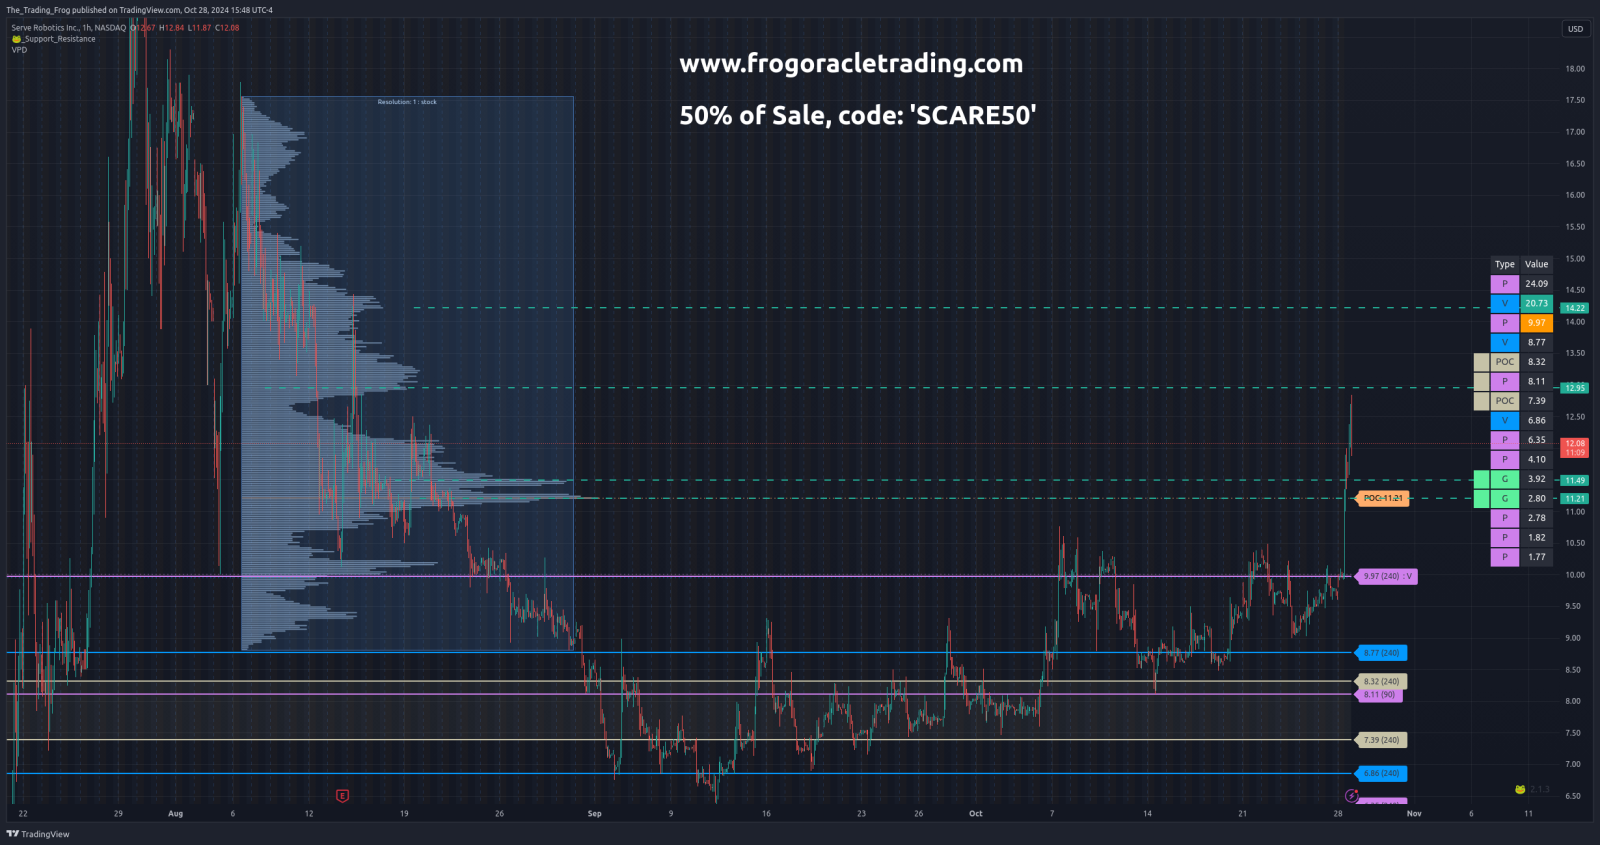1600x845 pixels.
Task: Click the purple 8.11 (90) level label
Action: tap(1379, 694)
